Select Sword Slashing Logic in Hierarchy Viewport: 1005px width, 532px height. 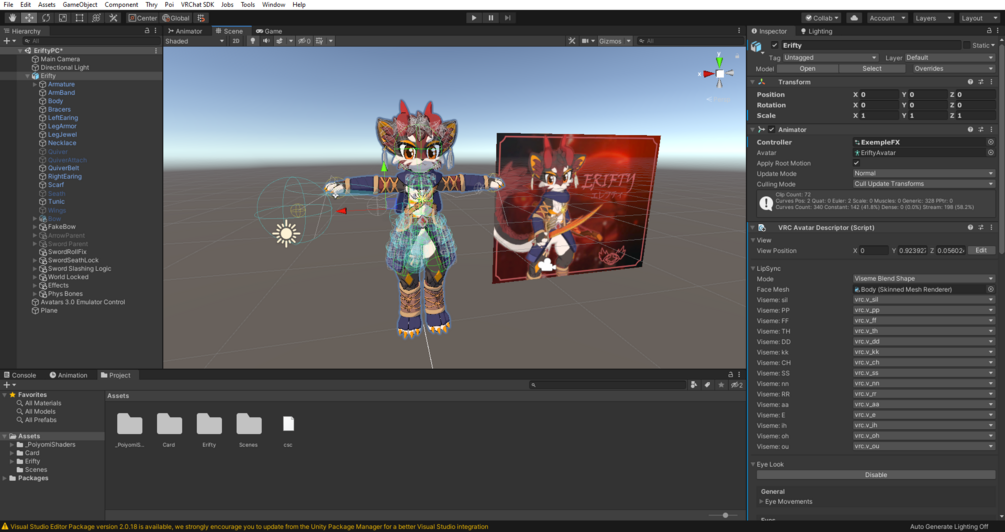pyautogui.click(x=79, y=269)
